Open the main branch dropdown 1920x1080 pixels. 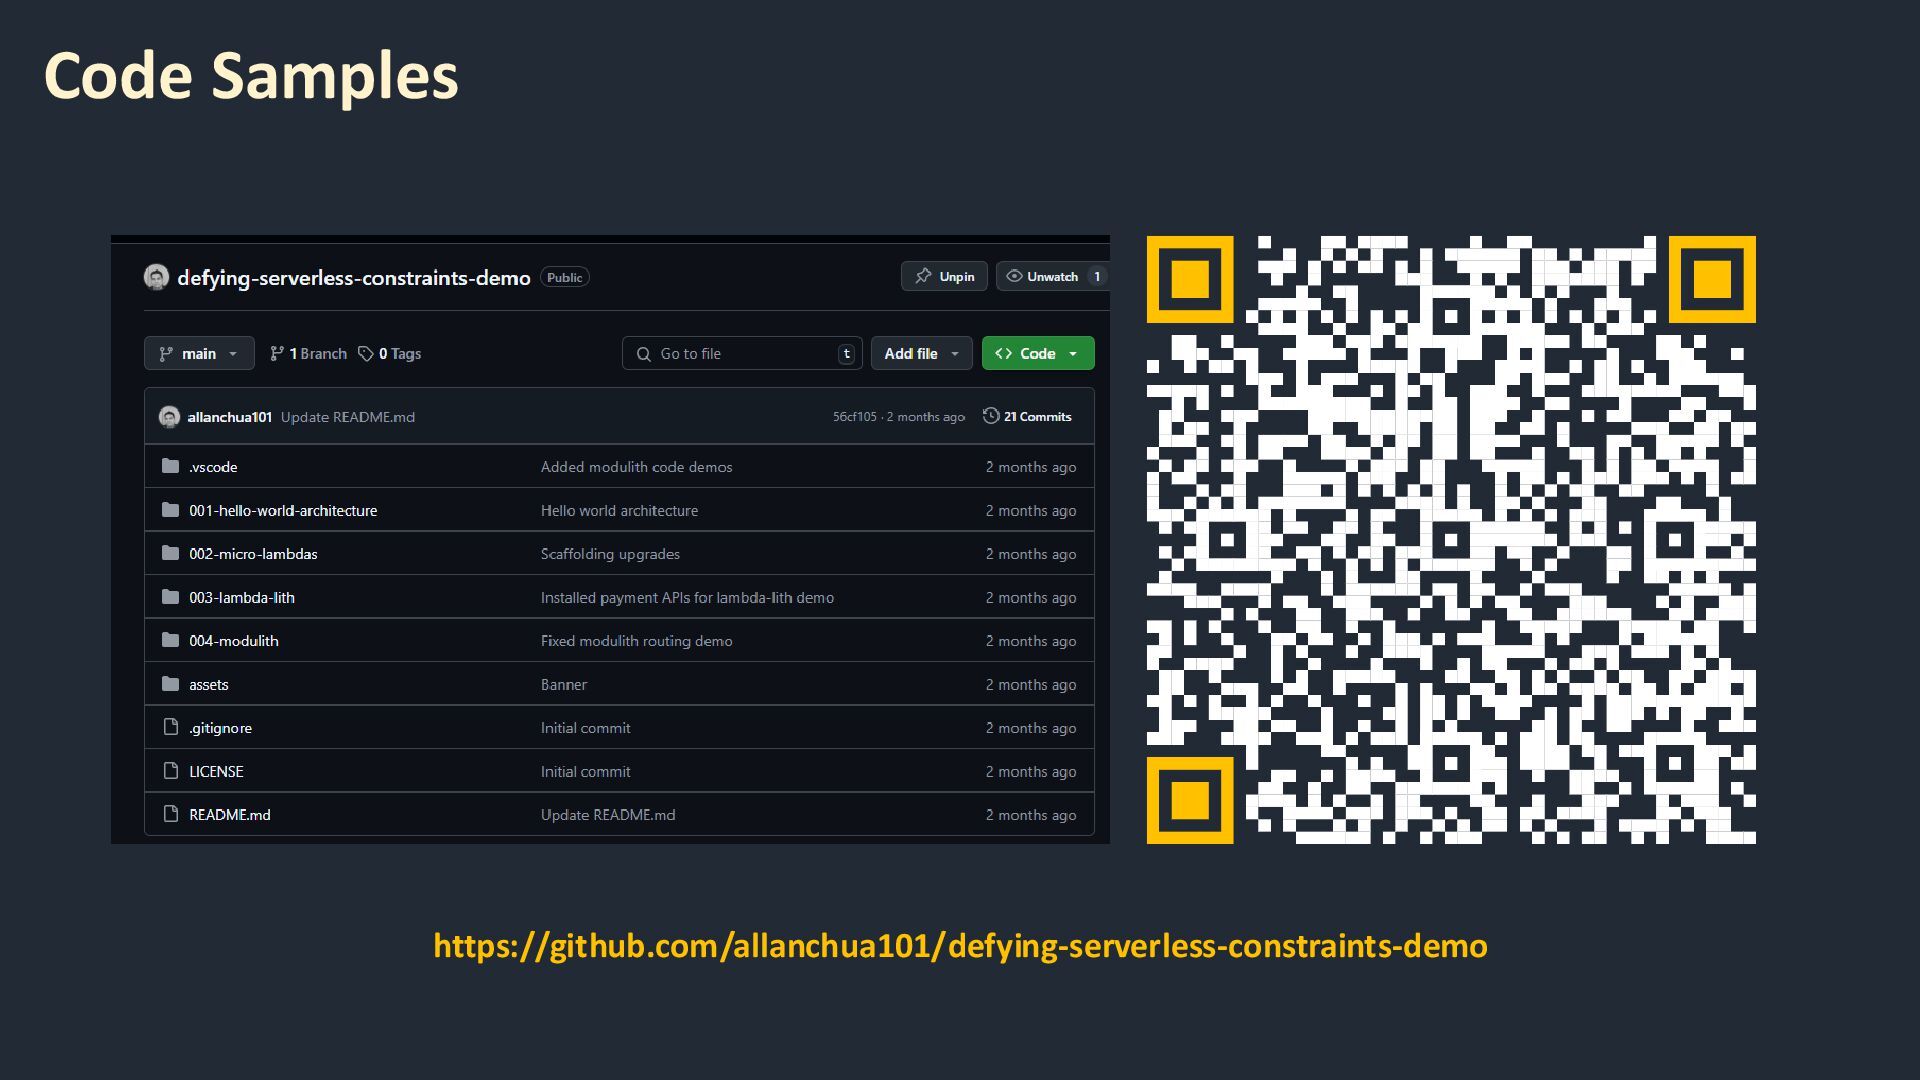tap(199, 354)
